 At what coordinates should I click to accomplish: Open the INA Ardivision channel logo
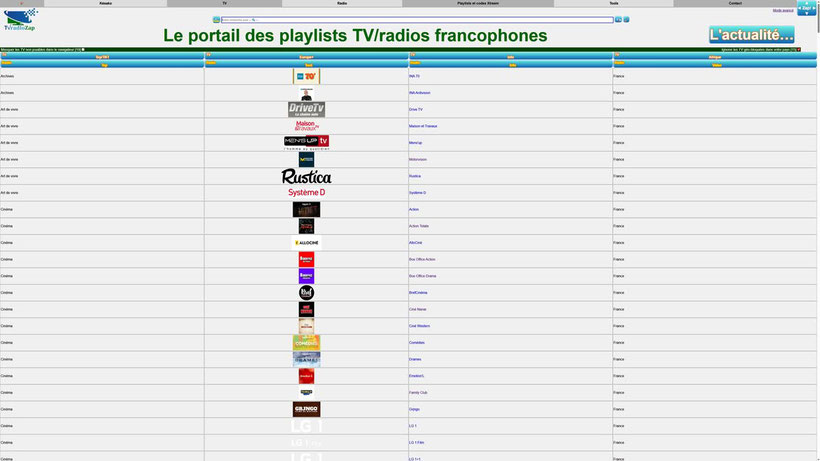(306, 93)
